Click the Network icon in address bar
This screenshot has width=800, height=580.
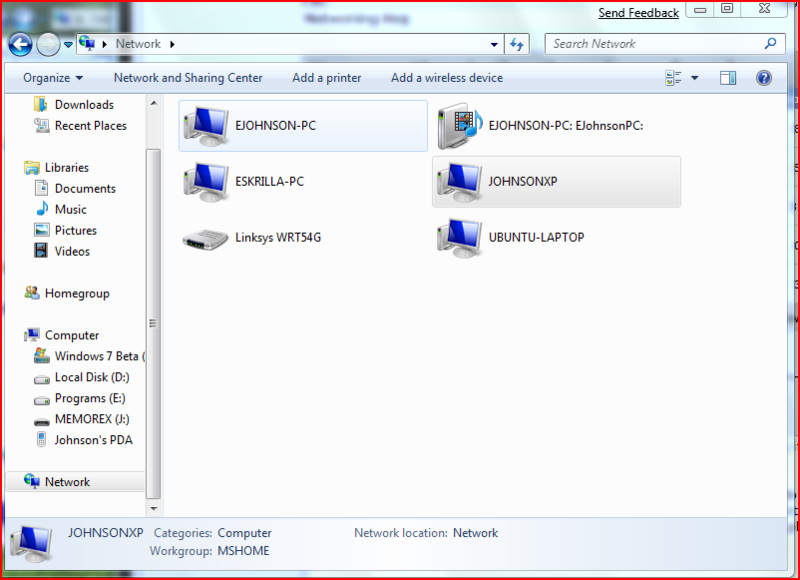(87, 44)
